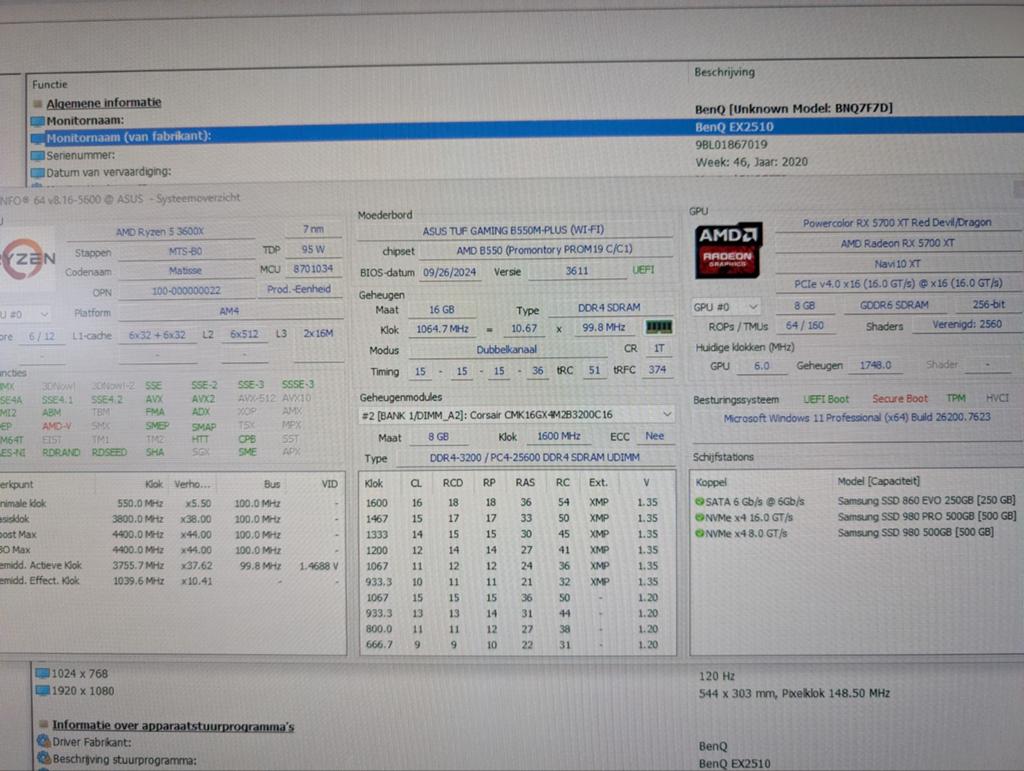Click the green memory module icon beside 99.8 MHz
Image resolution: width=1024 pixels, height=771 pixels.
[658, 326]
